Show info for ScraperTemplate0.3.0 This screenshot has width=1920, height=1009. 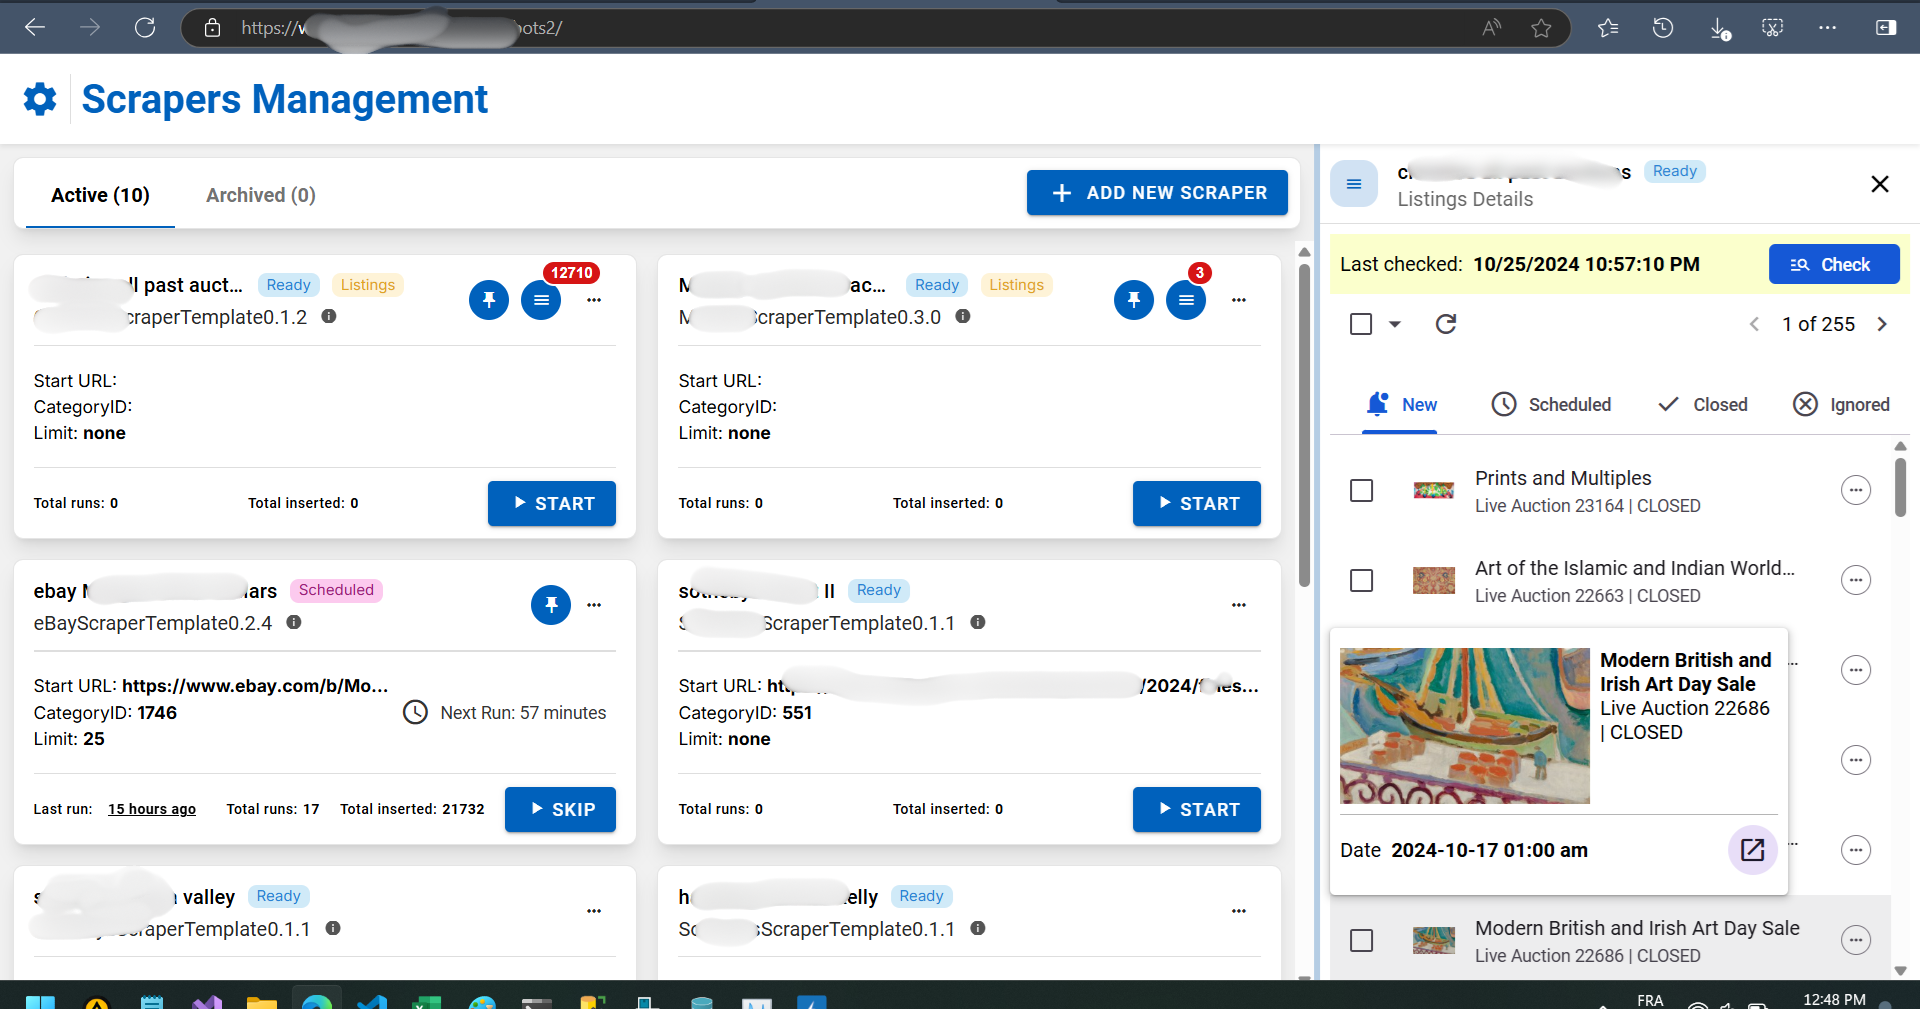coord(963,316)
